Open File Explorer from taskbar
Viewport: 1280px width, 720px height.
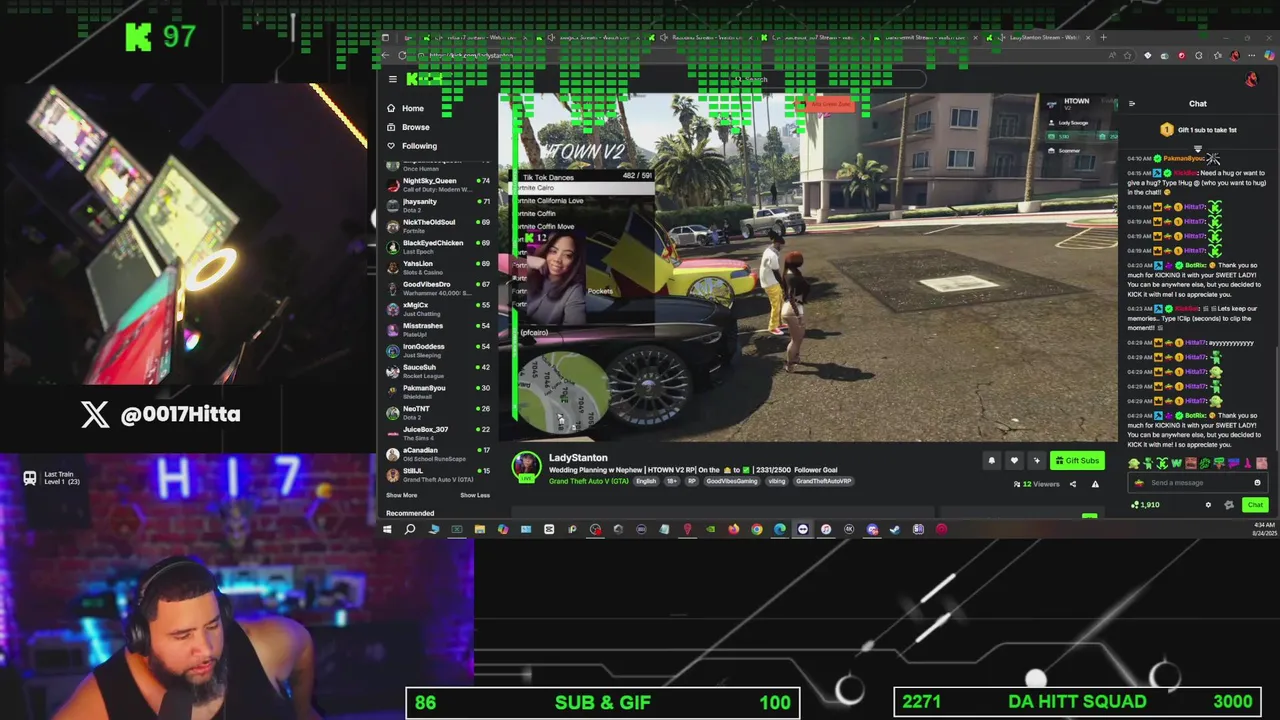[x=479, y=529]
